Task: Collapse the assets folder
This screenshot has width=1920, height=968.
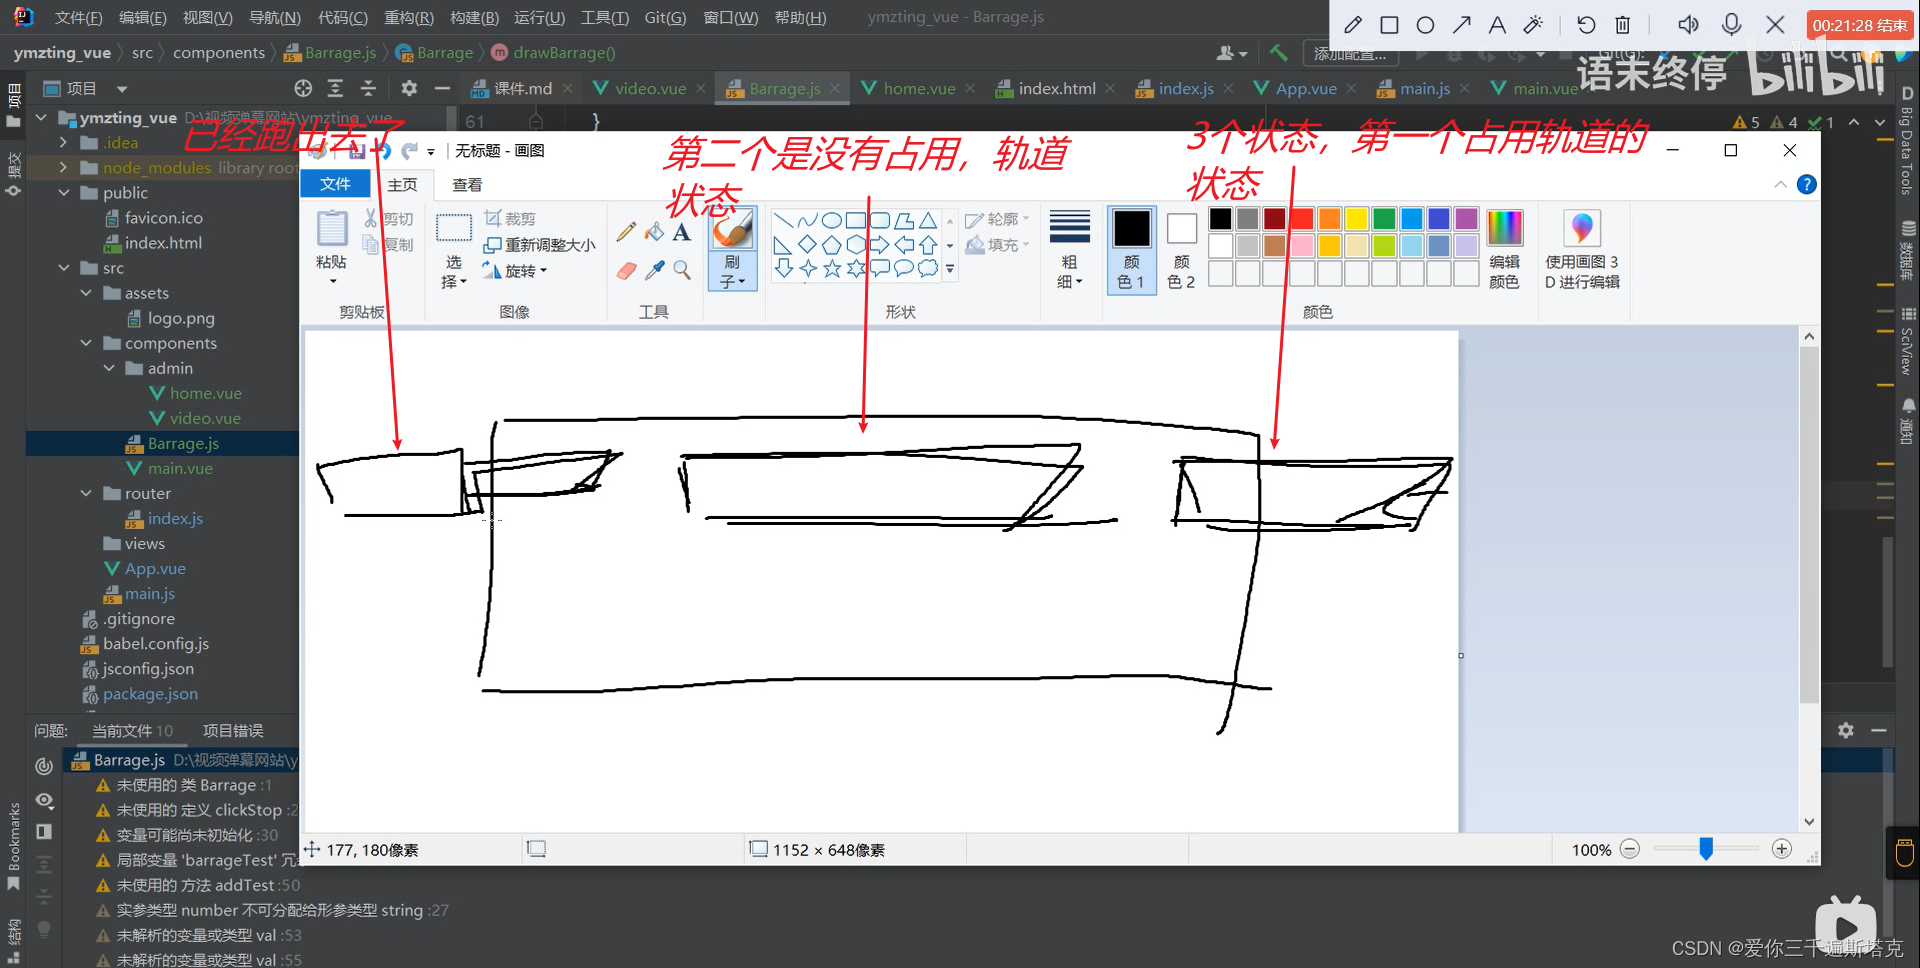Action: [86, 293]
